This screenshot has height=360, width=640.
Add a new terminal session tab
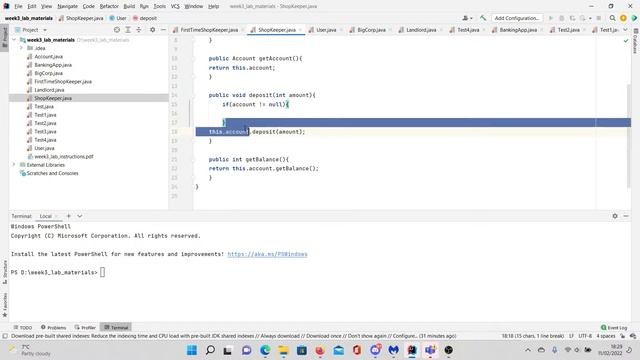pos(69,216)
